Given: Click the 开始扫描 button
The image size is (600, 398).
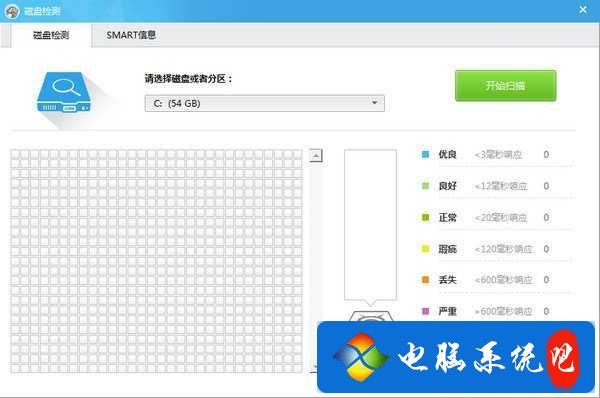Looking at the screenshot, I should [x=505, y=85].
